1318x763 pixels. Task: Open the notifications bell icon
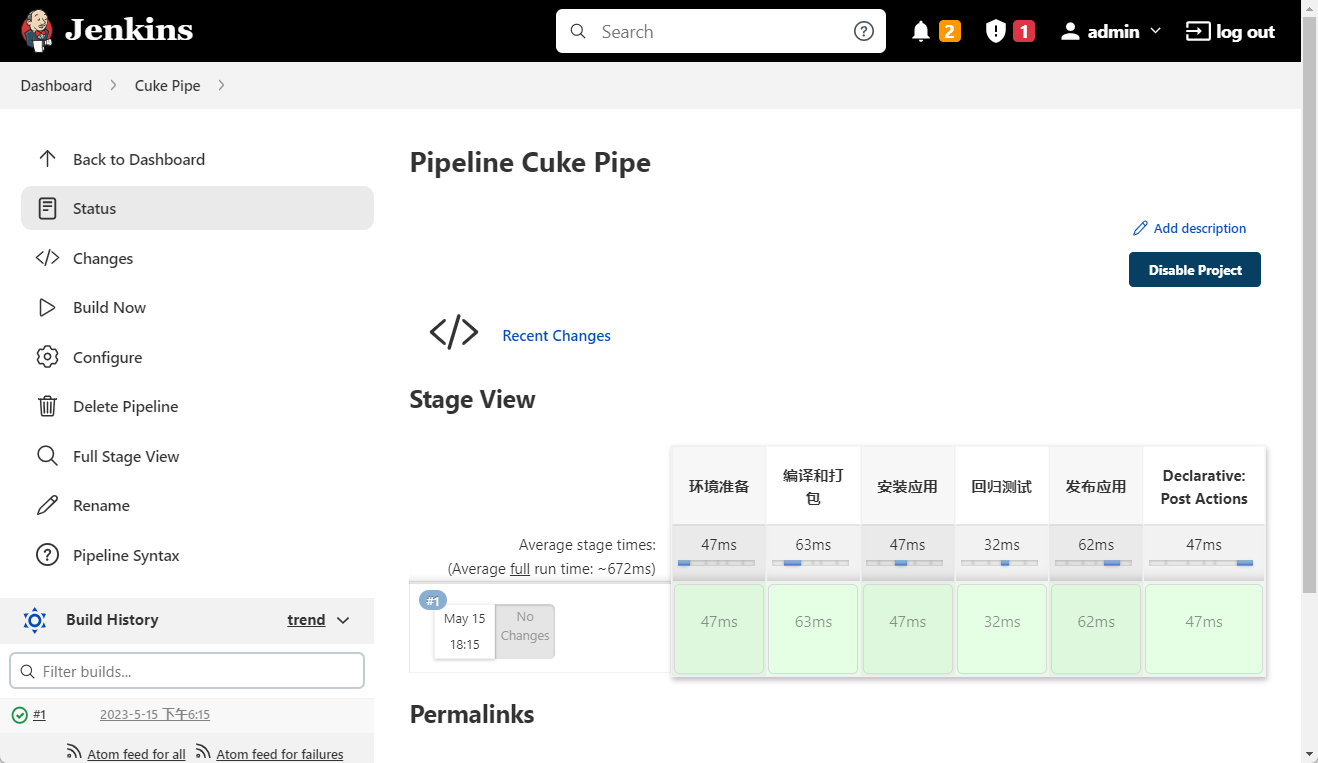[x=921, y=32]
